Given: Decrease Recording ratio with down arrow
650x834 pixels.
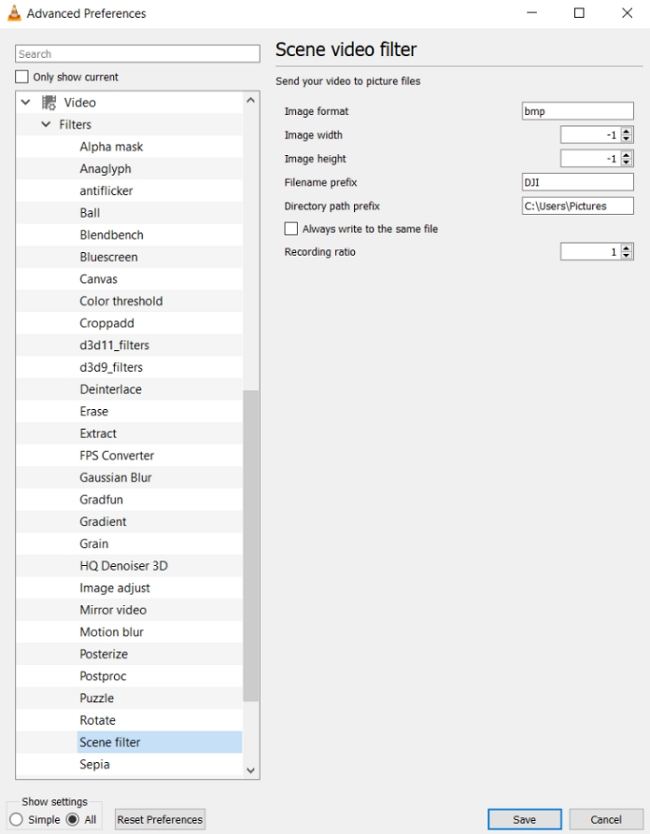Looking at the screenshot, I should (627, 255).
